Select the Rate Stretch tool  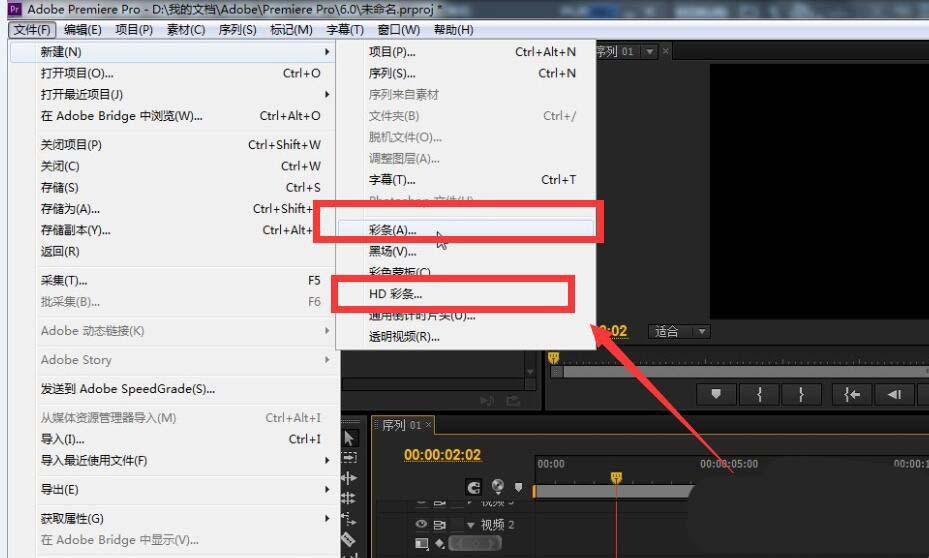pos(349,519)
